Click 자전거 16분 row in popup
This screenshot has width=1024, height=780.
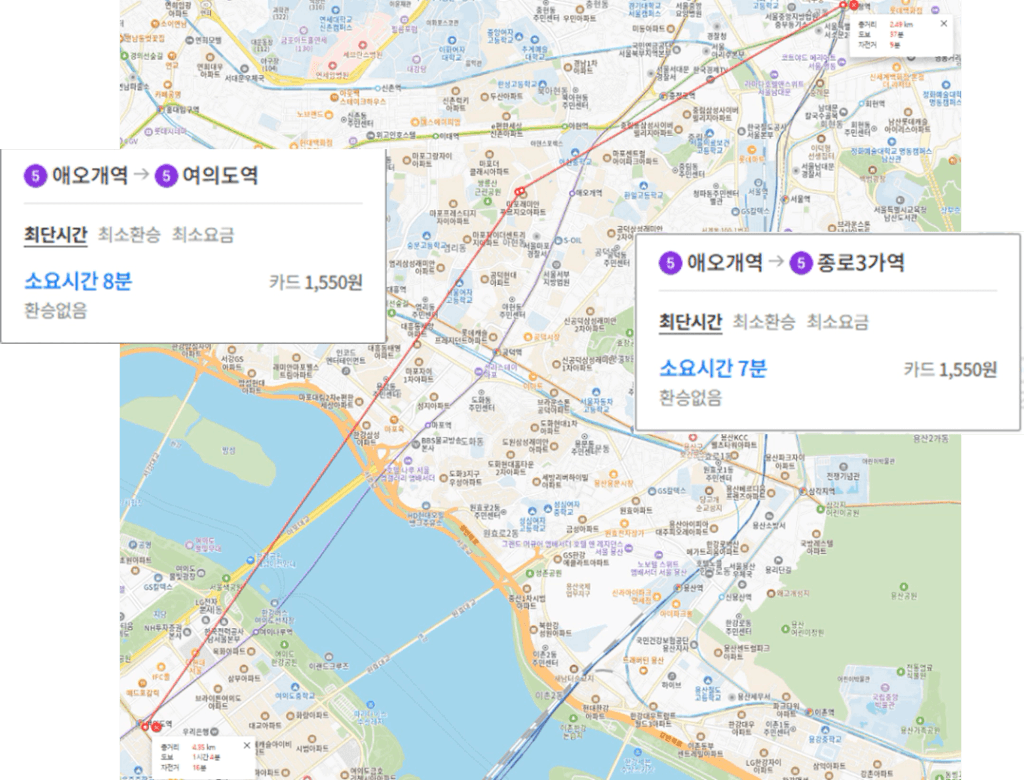pyautogui.click(x=183, y=768)
